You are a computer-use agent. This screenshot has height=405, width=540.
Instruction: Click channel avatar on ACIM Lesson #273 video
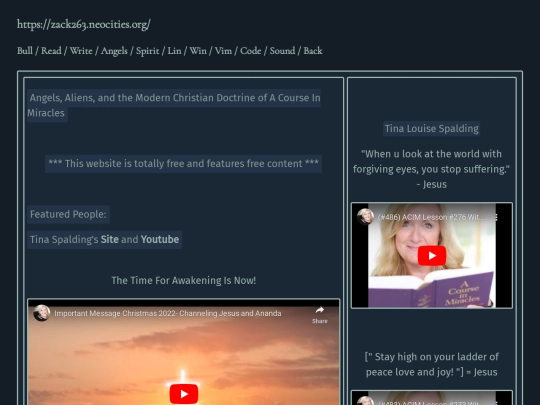click(x=365, y=400)
